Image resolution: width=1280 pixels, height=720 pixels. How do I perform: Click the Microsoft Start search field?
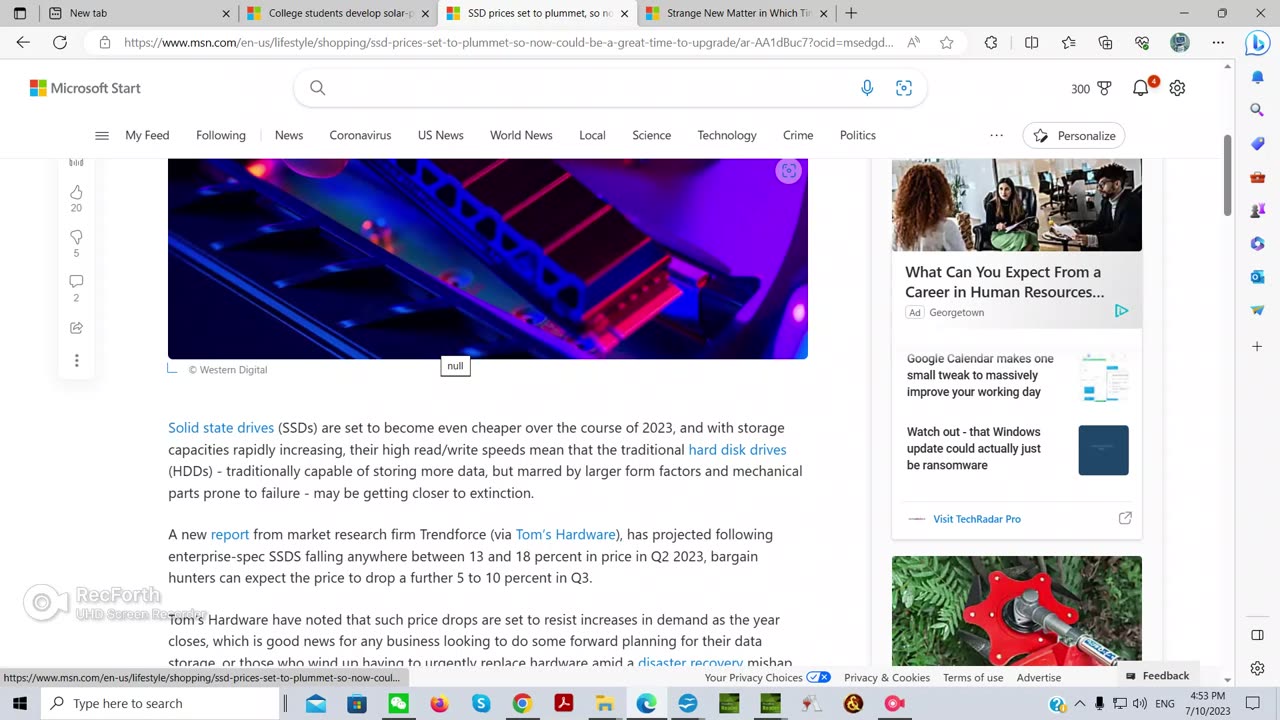610,88
